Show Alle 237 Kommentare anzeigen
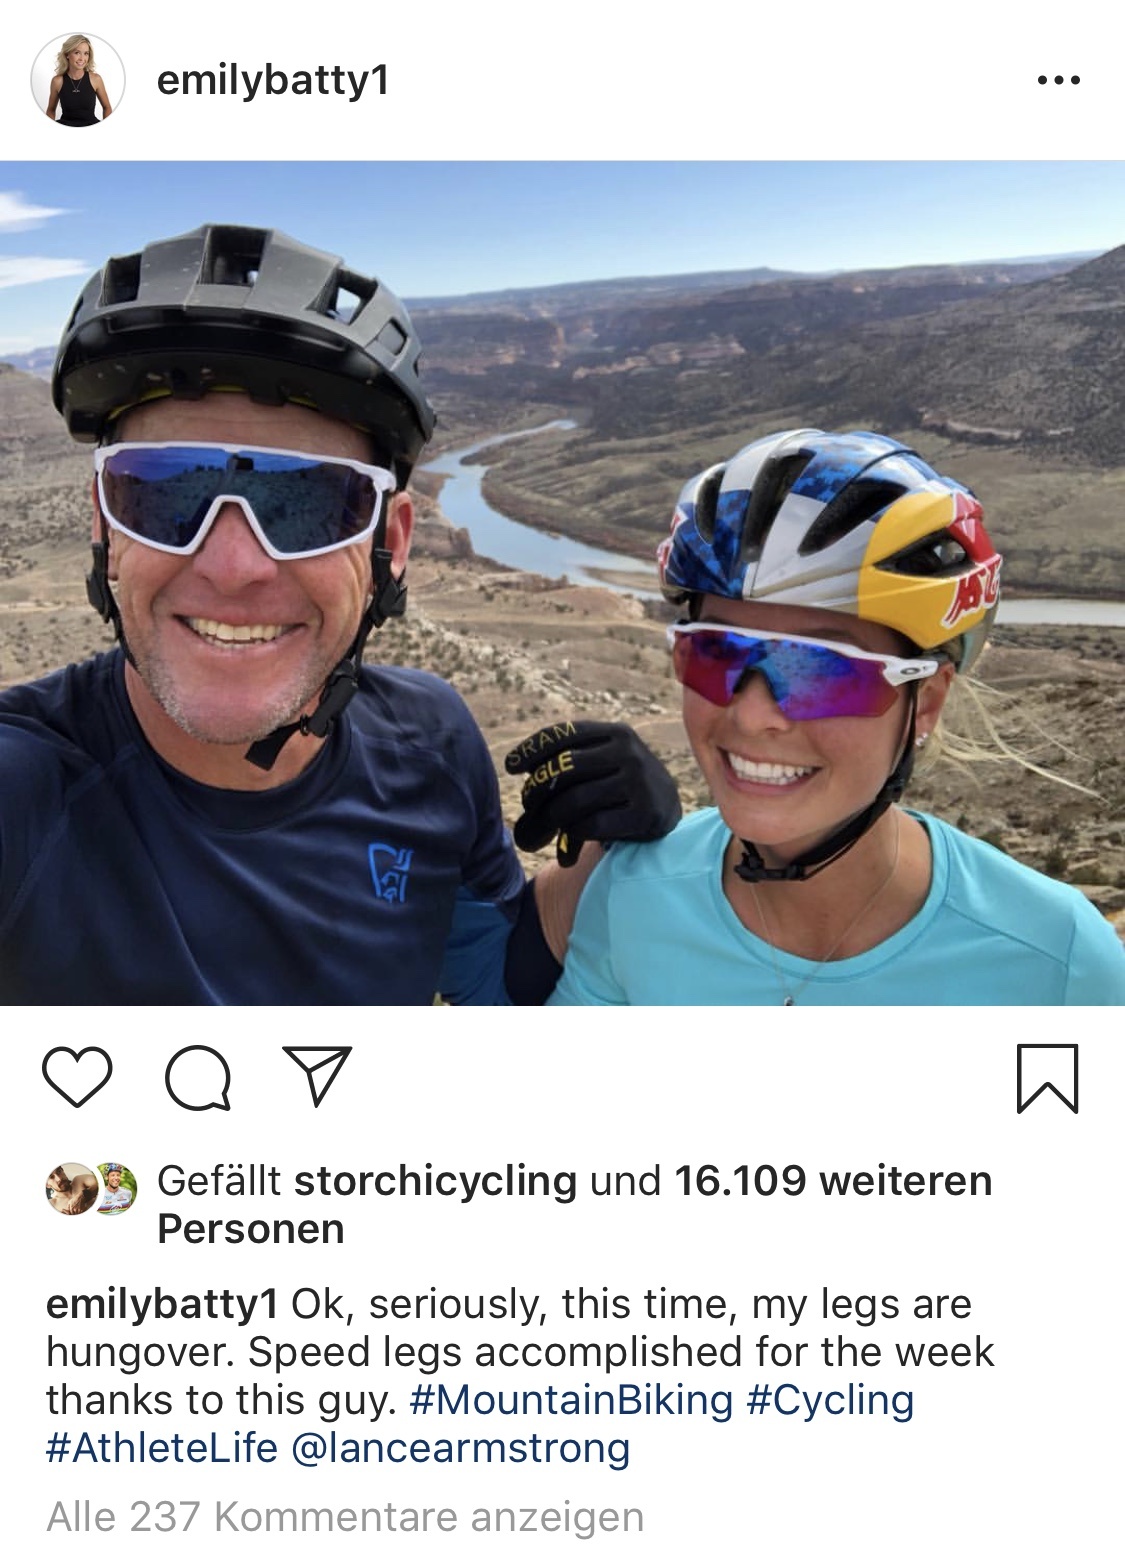Image resolution: width=1125 pixels, height=1552 pixels. point(345,1517)
